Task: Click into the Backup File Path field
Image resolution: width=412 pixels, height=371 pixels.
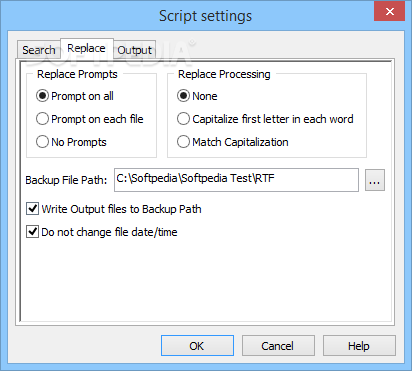Action: [x=236, y=180]
